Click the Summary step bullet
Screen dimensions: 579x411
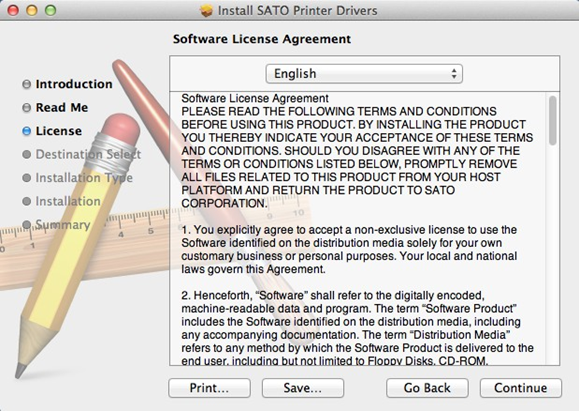(27, 225)
